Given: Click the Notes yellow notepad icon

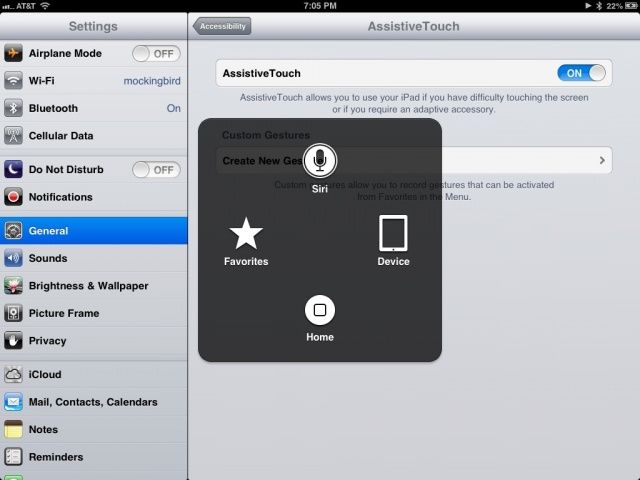Looking at the screenshot, I should (x=13, y=429).
